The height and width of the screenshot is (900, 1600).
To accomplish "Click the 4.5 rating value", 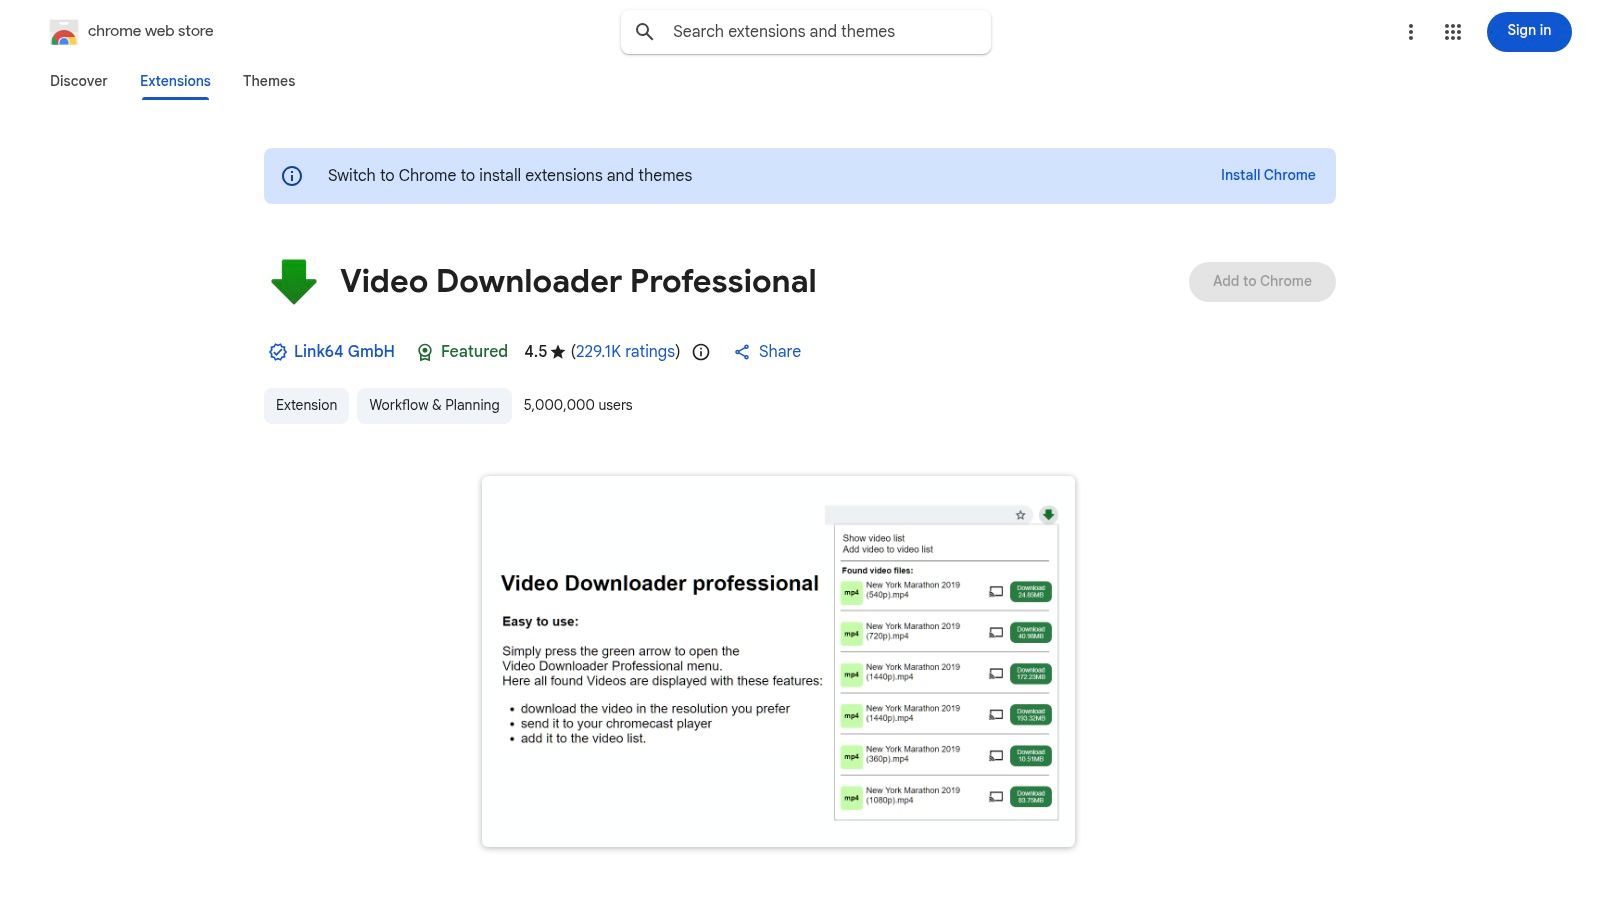I will (x=536, y=352).
